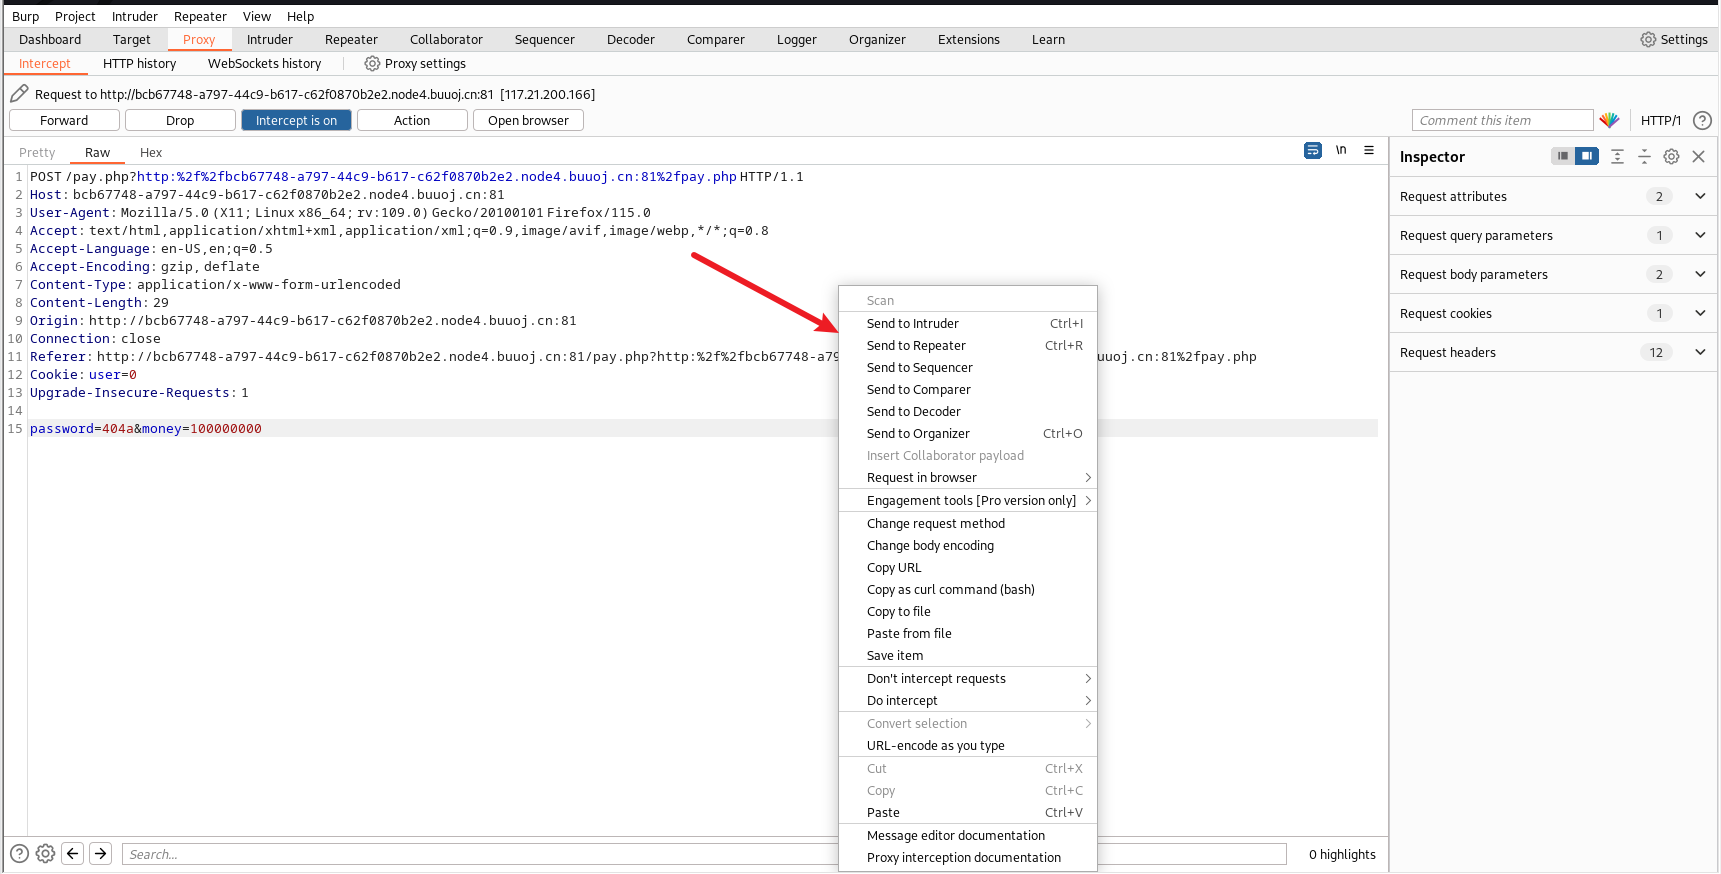Open Message editor documentation
The width and height of the screenshot is (1721, 874).
pos(968,835)
